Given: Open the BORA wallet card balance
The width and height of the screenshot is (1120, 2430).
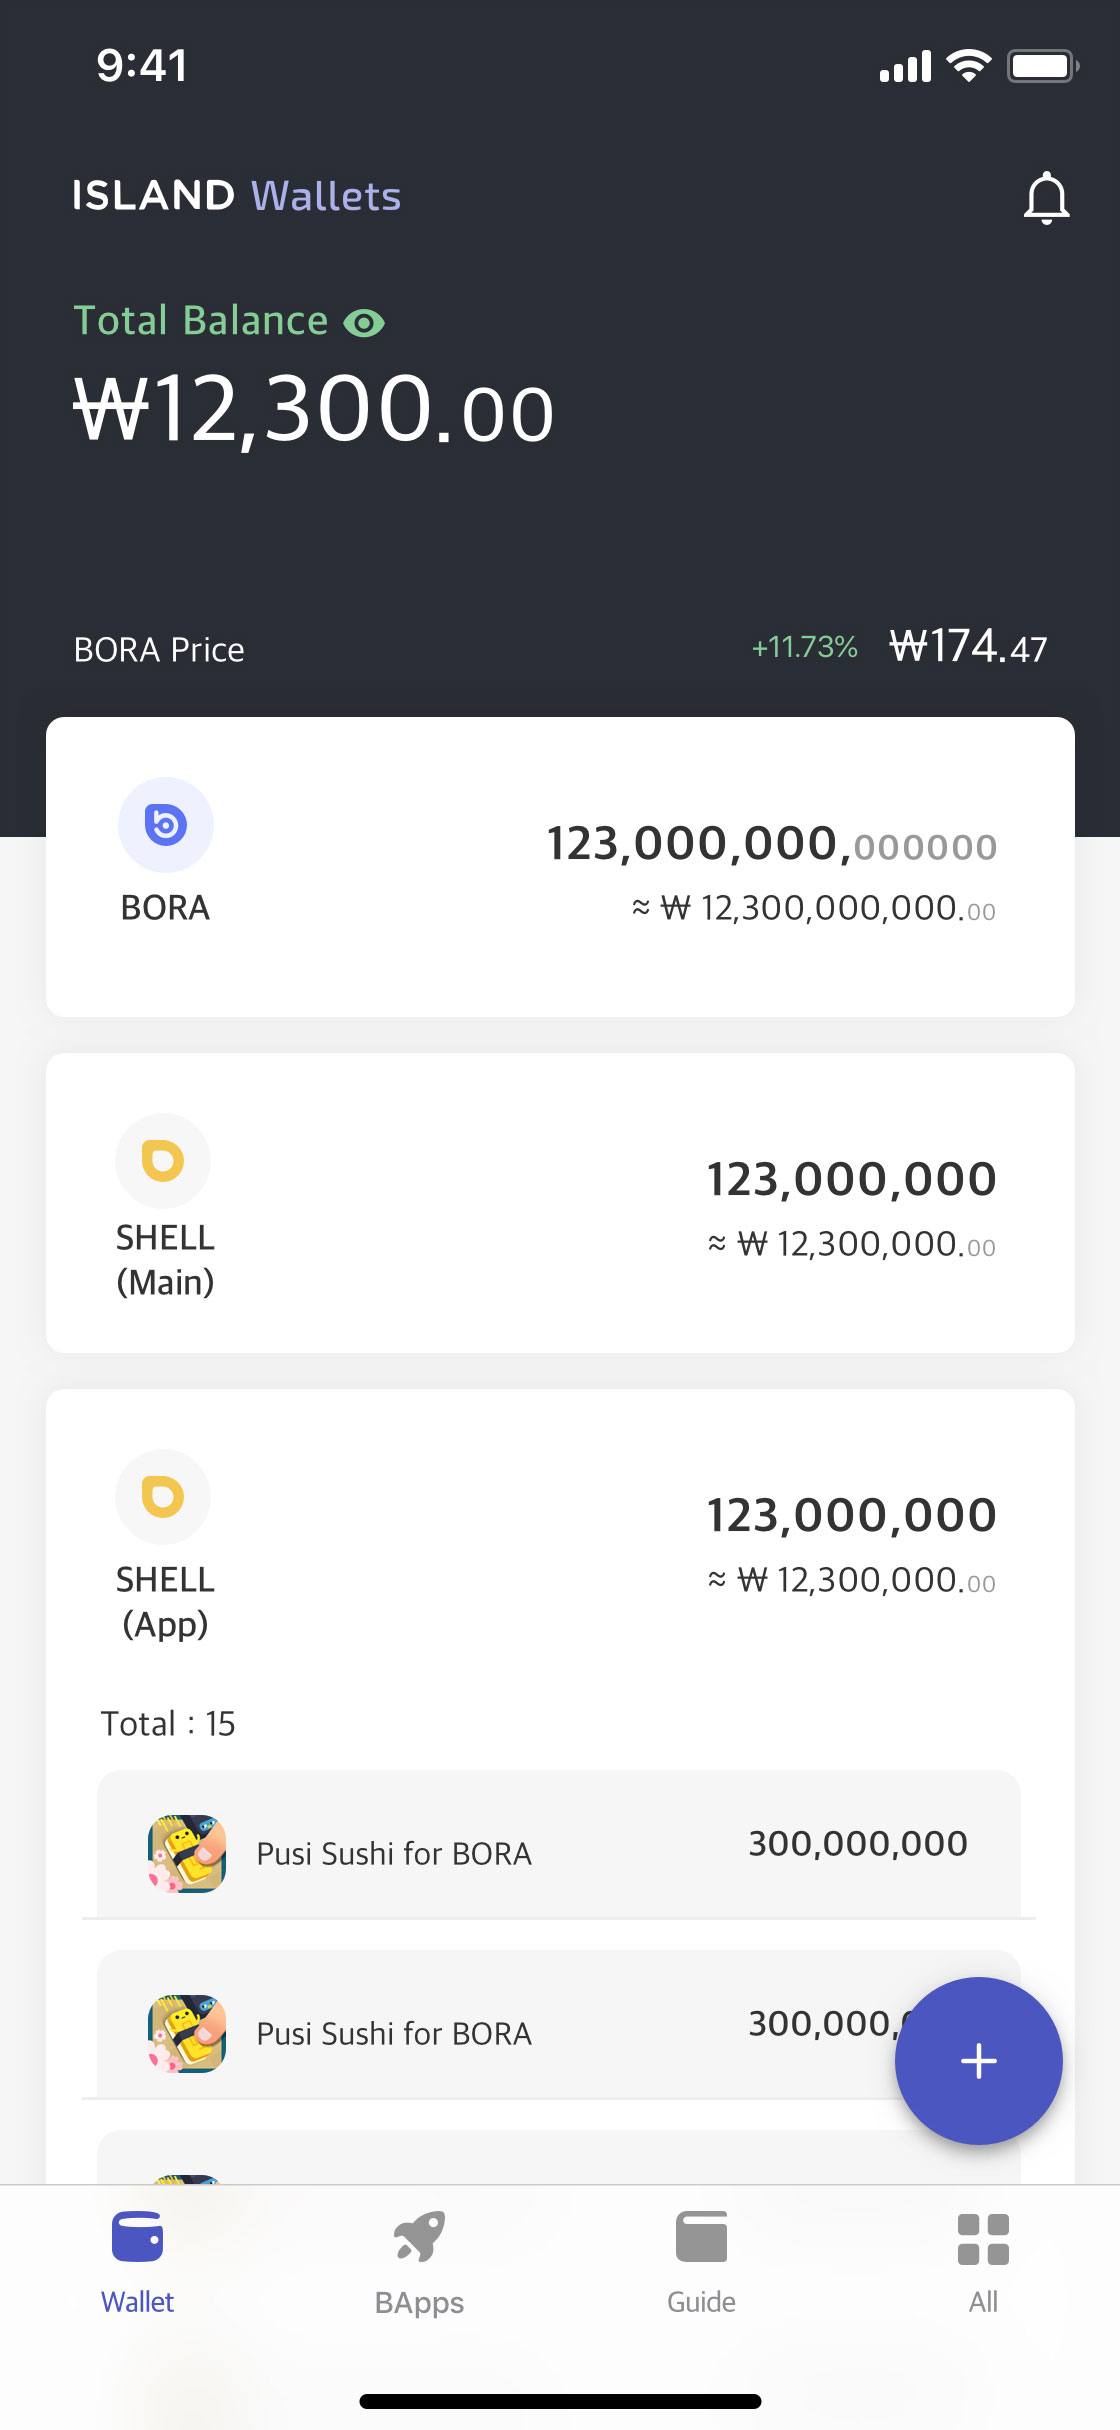Looking at the screenshot, I should 771,845.
